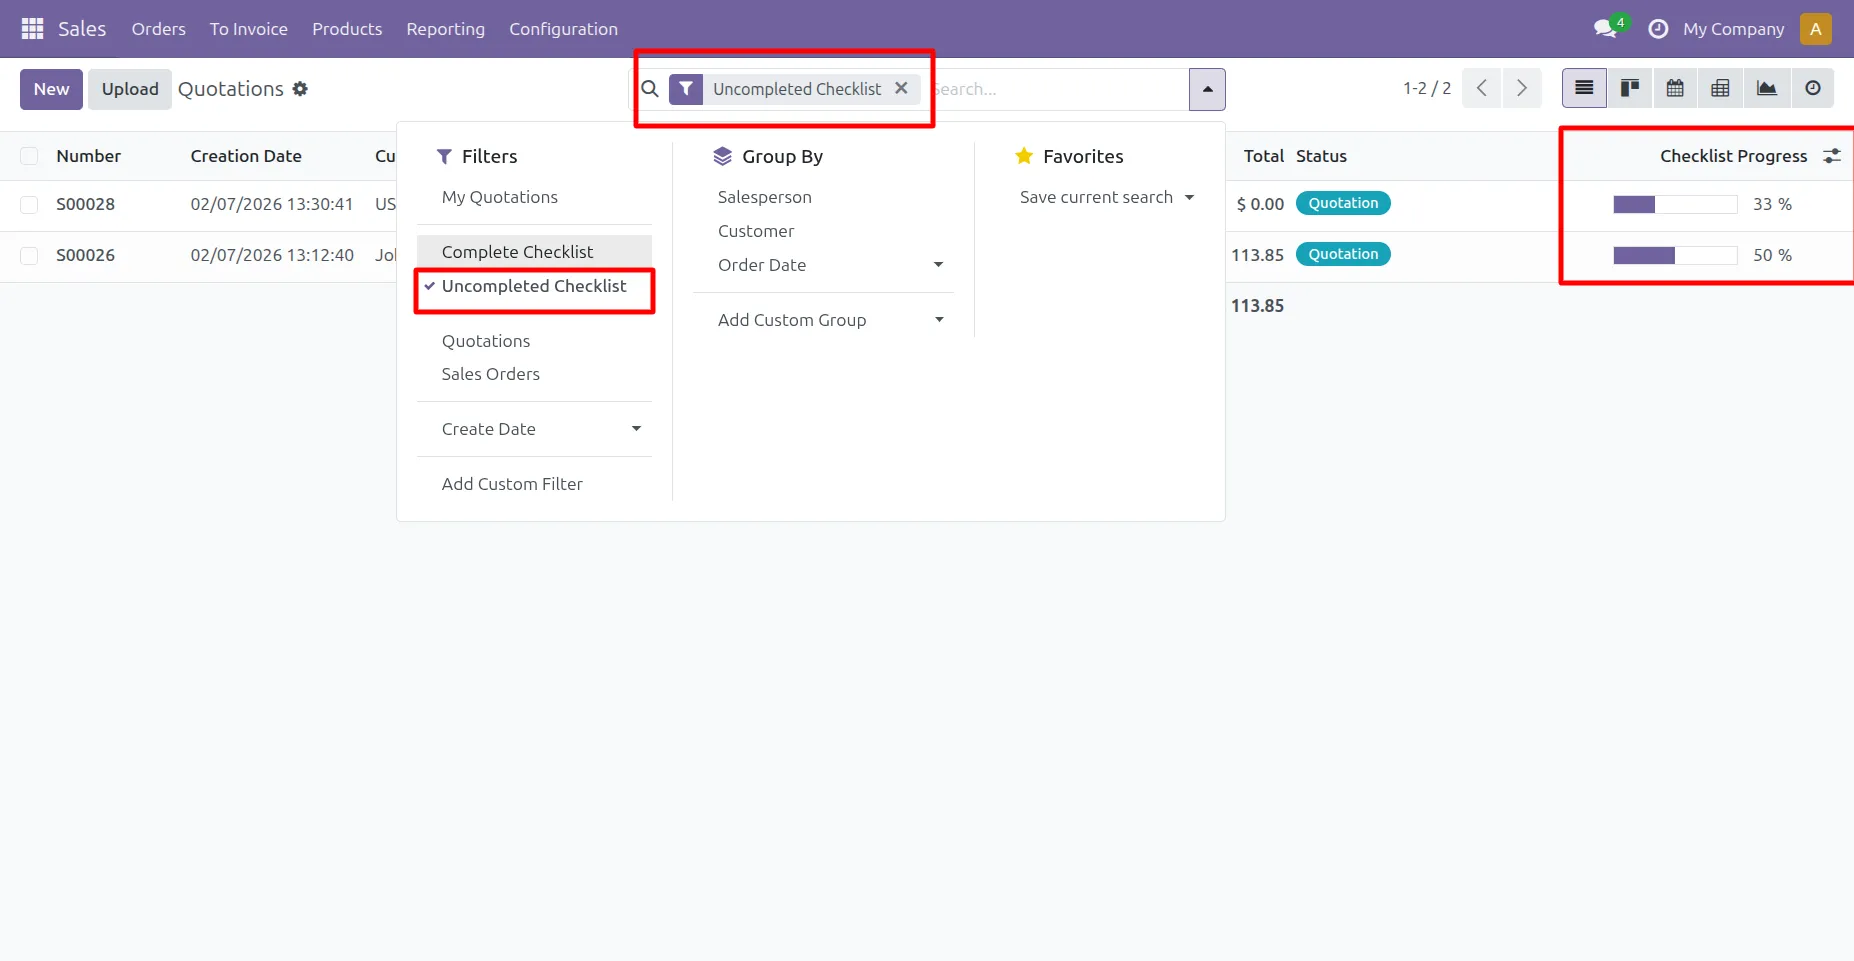Remove the Uncompleted Checklist filter tag
1854x961 pixels.
(x=901, y=88)
